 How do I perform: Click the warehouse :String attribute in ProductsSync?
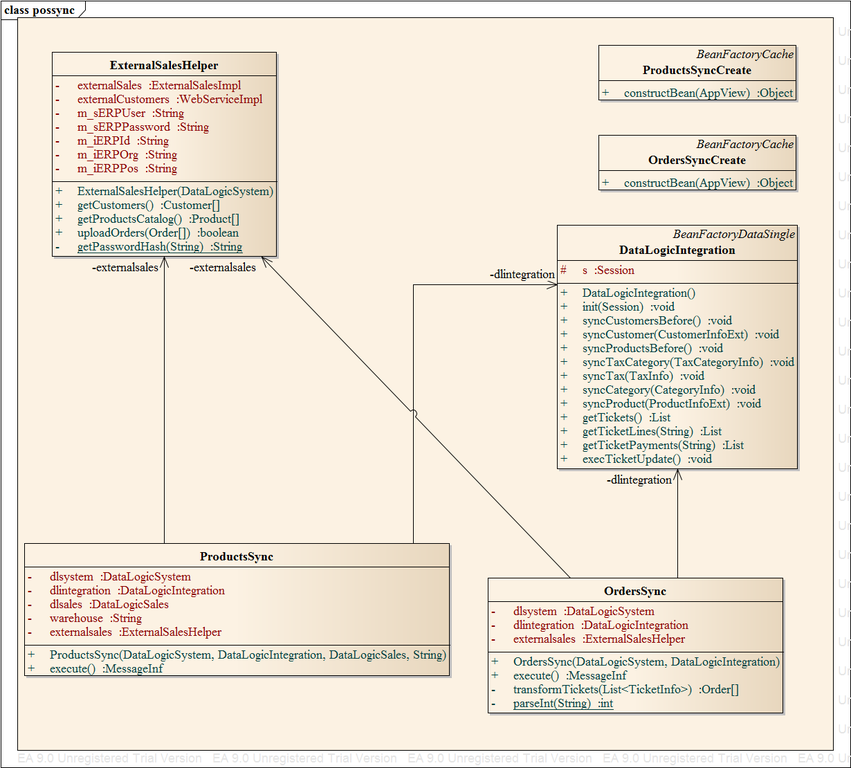(x=96, y=618)
